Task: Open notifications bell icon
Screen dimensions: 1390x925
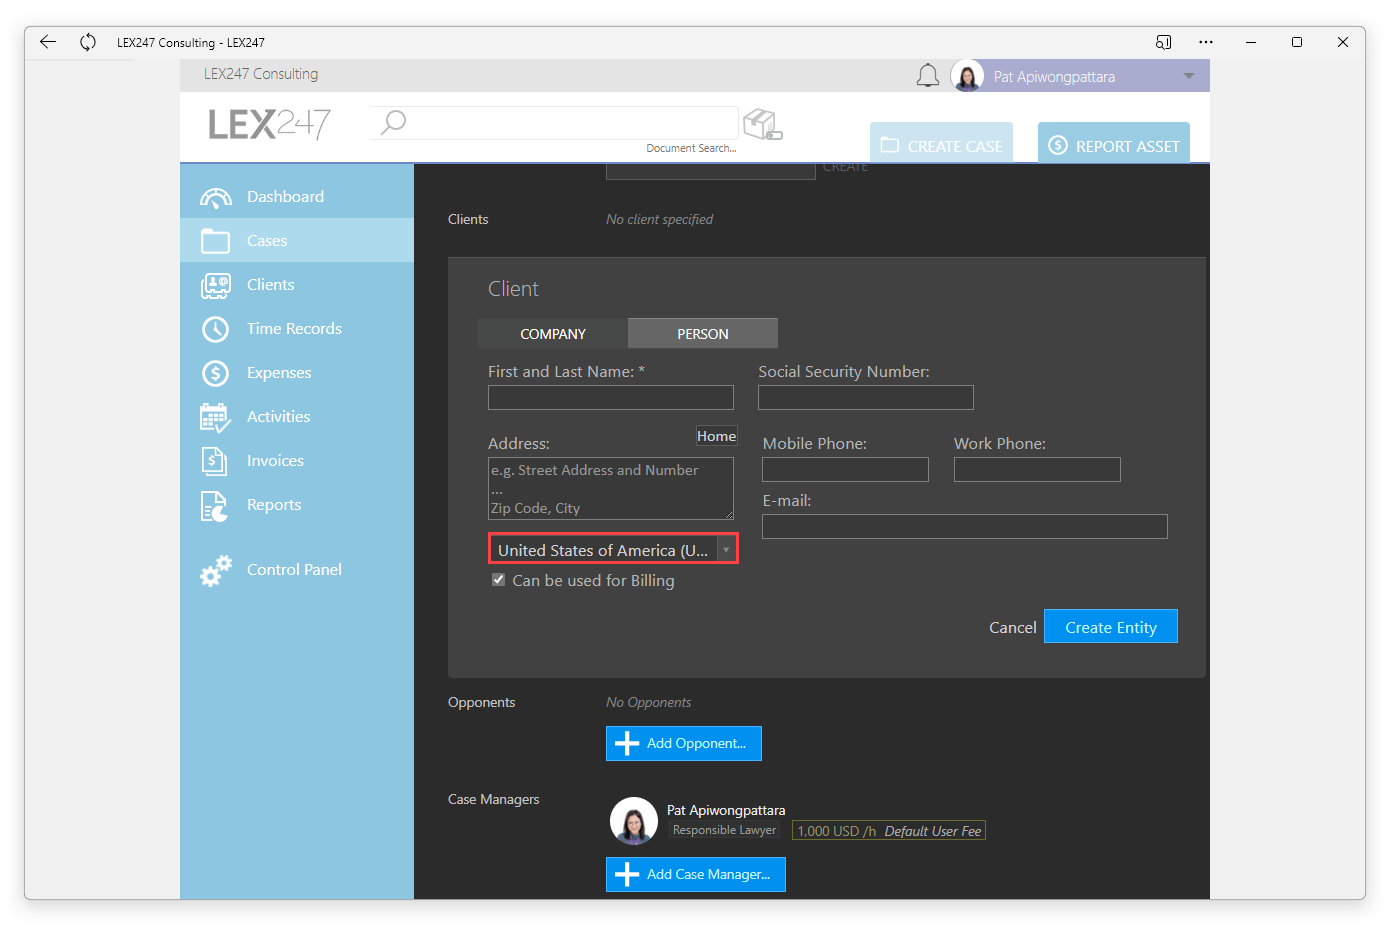Action: [928, 76]
